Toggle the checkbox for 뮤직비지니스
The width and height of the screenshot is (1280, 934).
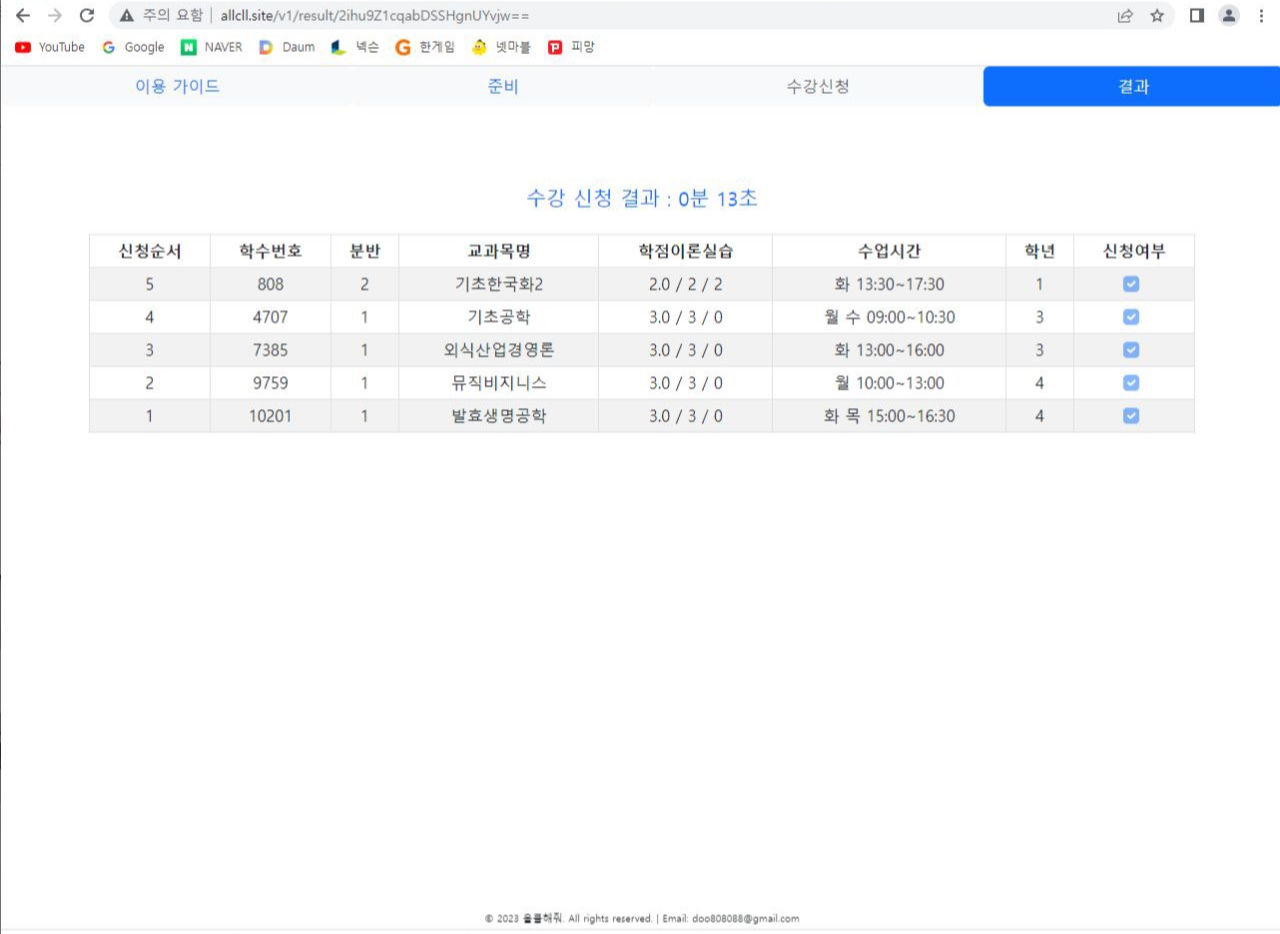[x=1131, y=383]
